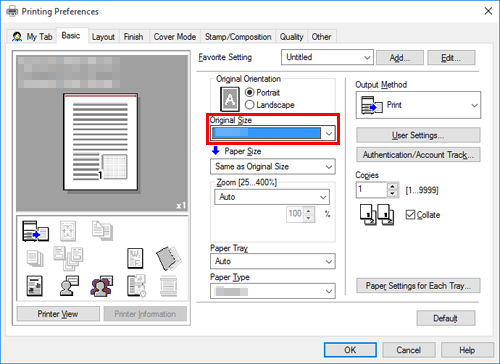Click the print output method icon in preview panel
500x364 pixels.
tap(35, 231)
